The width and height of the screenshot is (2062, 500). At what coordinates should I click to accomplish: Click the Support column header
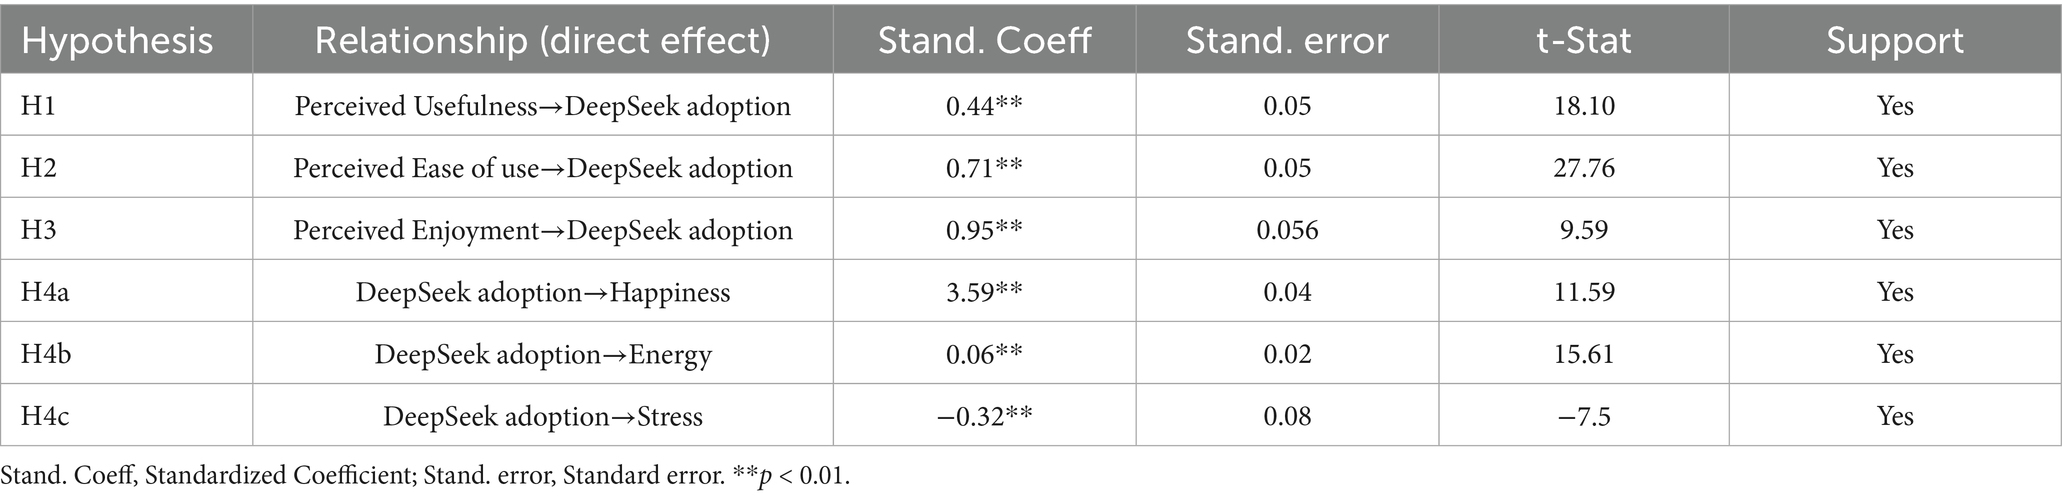tap(1895, 41)
